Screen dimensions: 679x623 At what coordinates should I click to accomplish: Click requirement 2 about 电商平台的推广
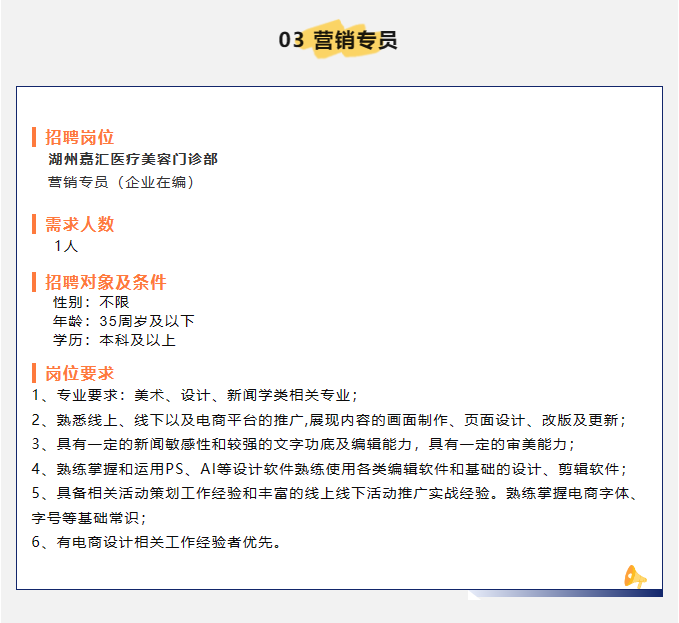[329, 420]
